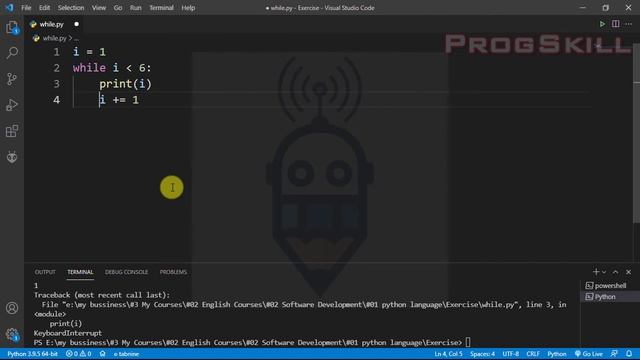The height and width of the screenshot is (360, 640).
Task: Open Source Control view
Action: tap(12, 79)
